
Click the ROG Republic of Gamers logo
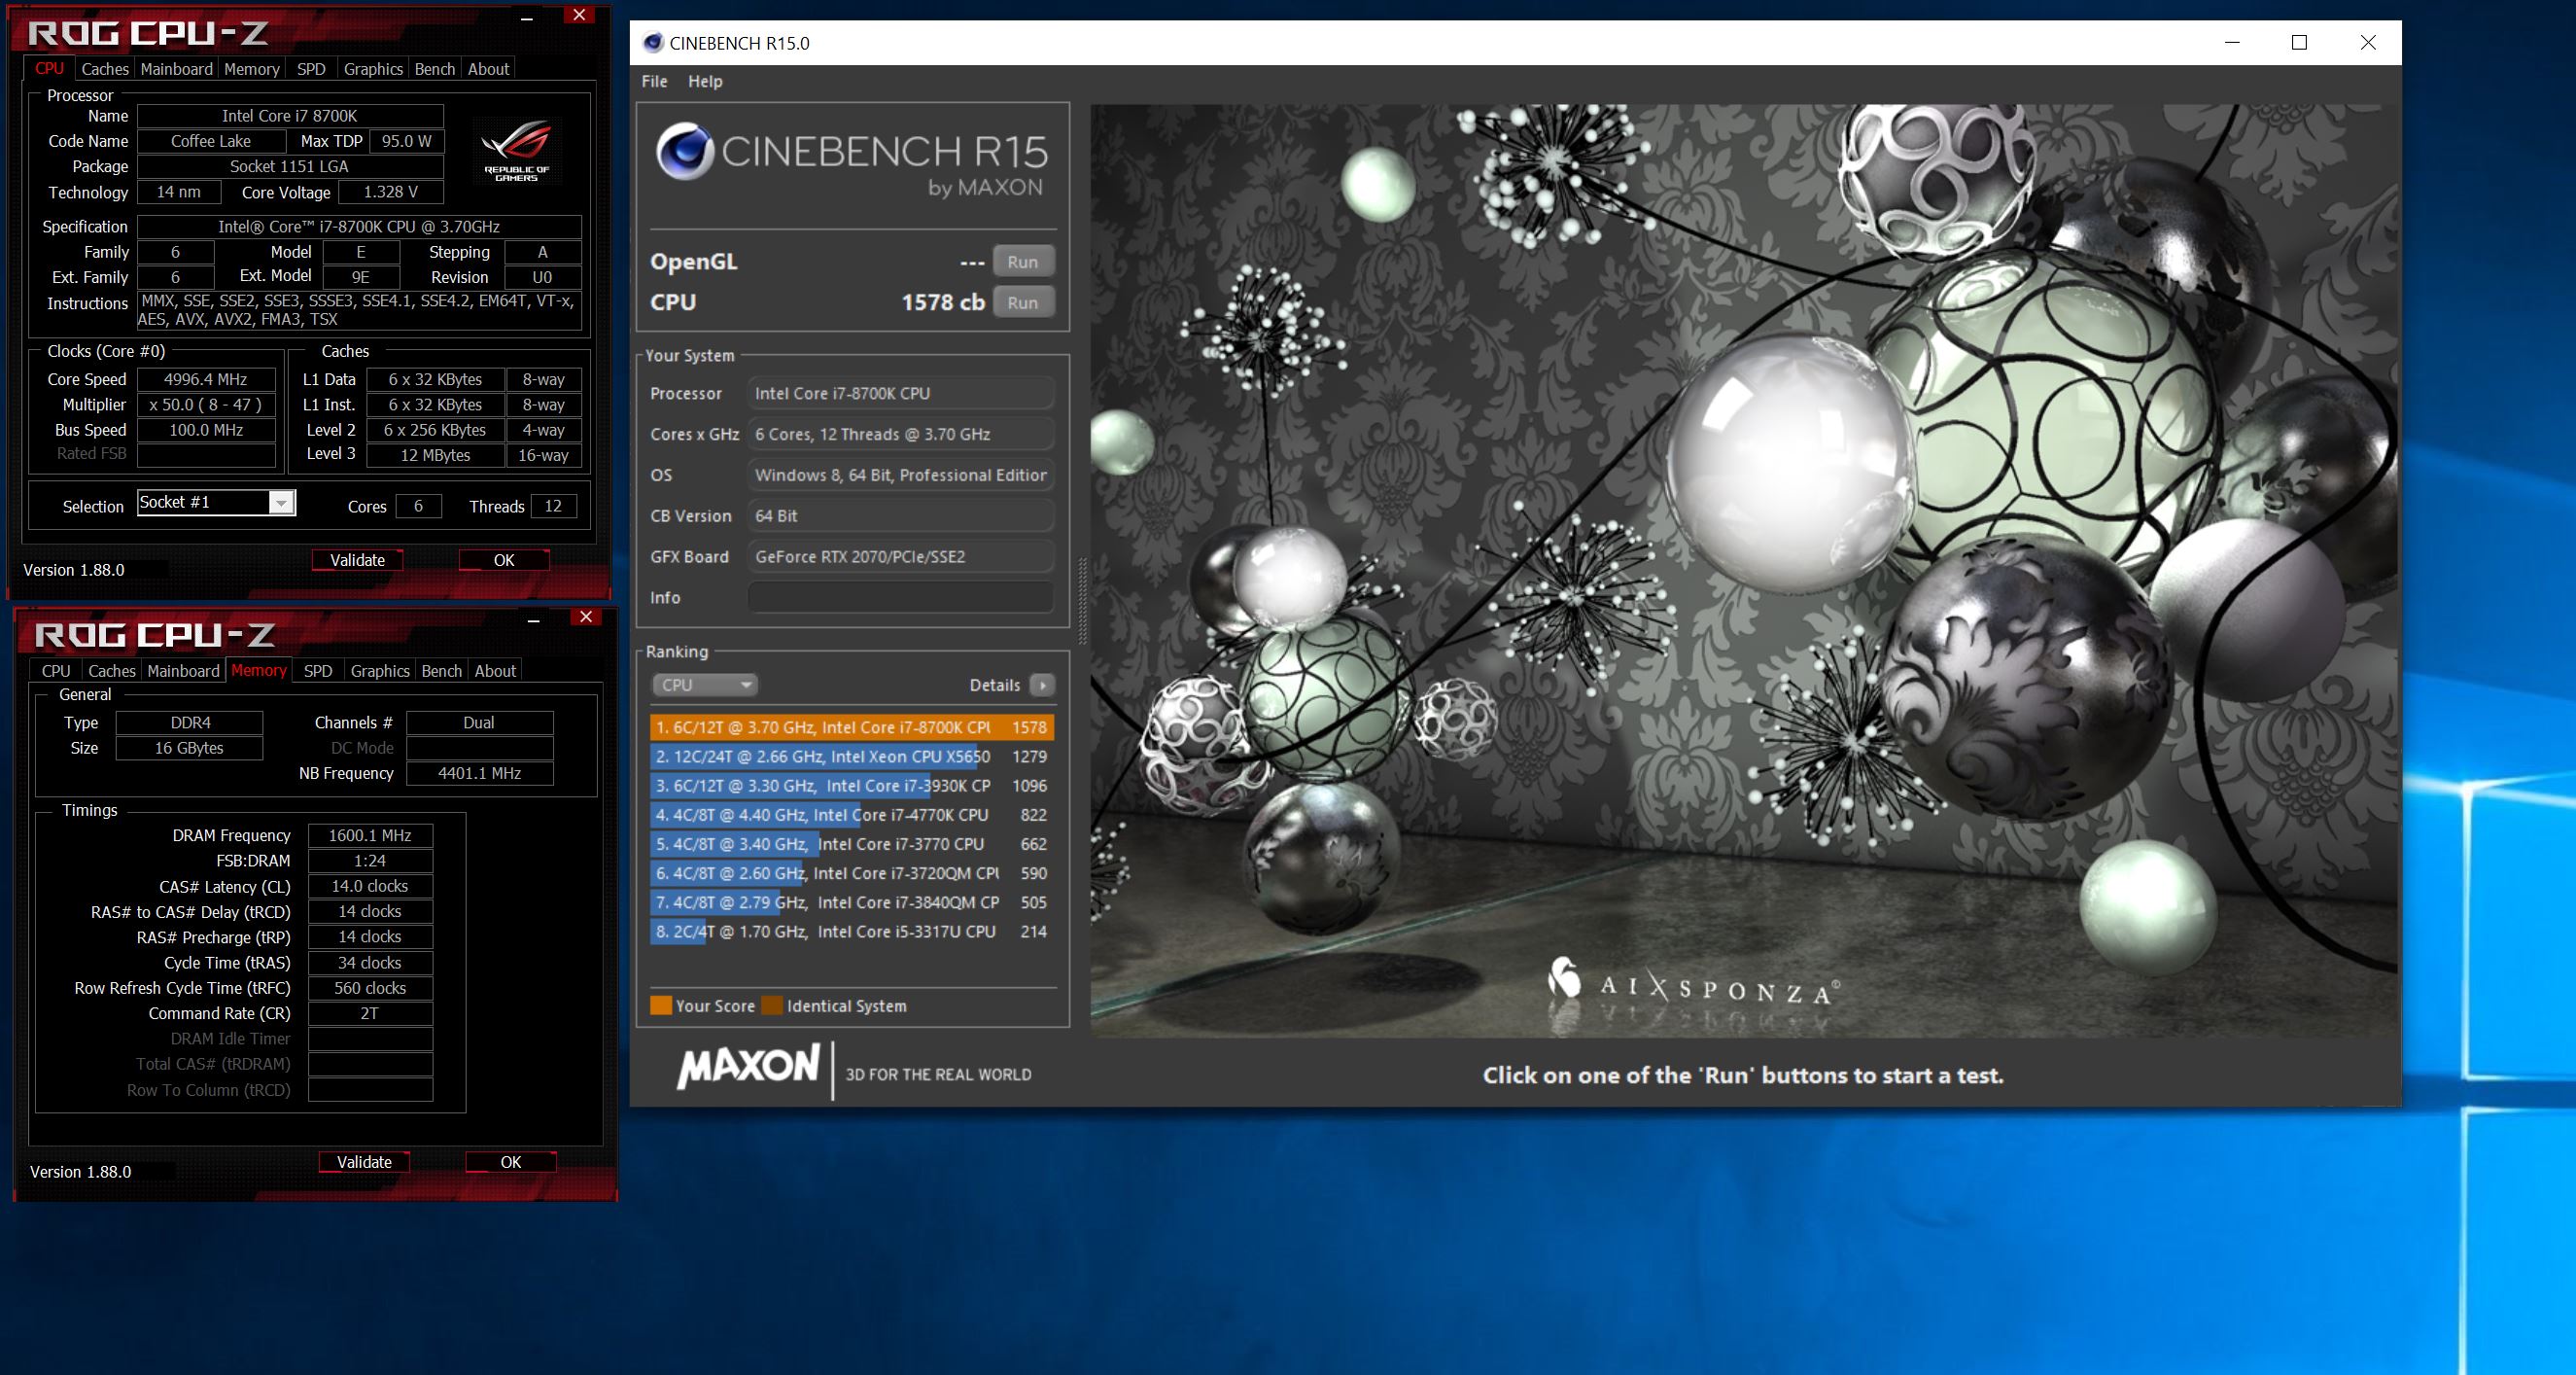(x=516, y=149)
